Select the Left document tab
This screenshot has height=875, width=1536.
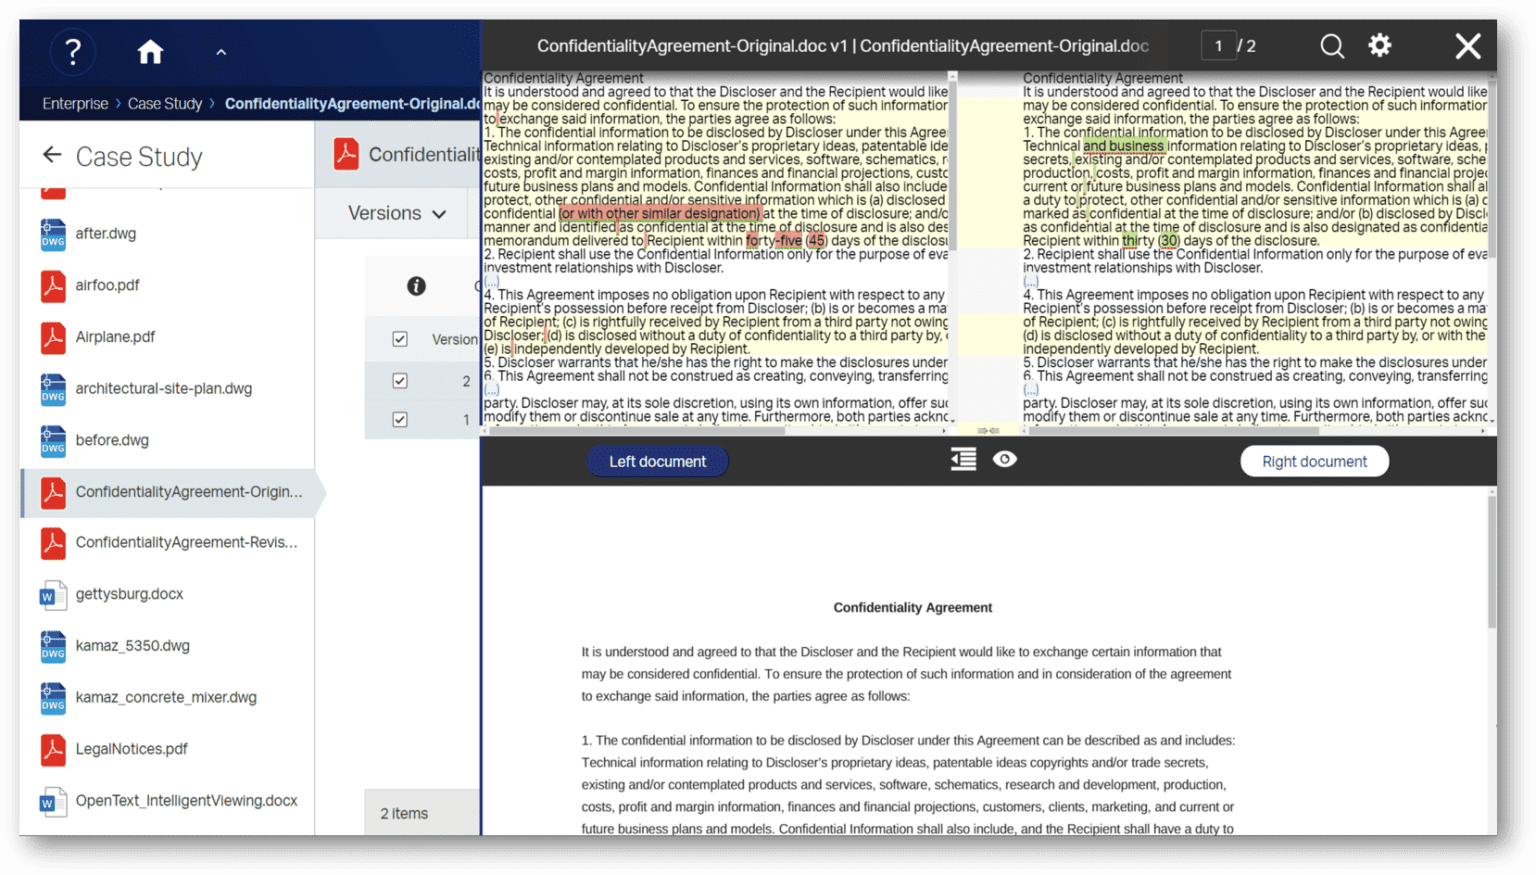[x=657, y=461]
